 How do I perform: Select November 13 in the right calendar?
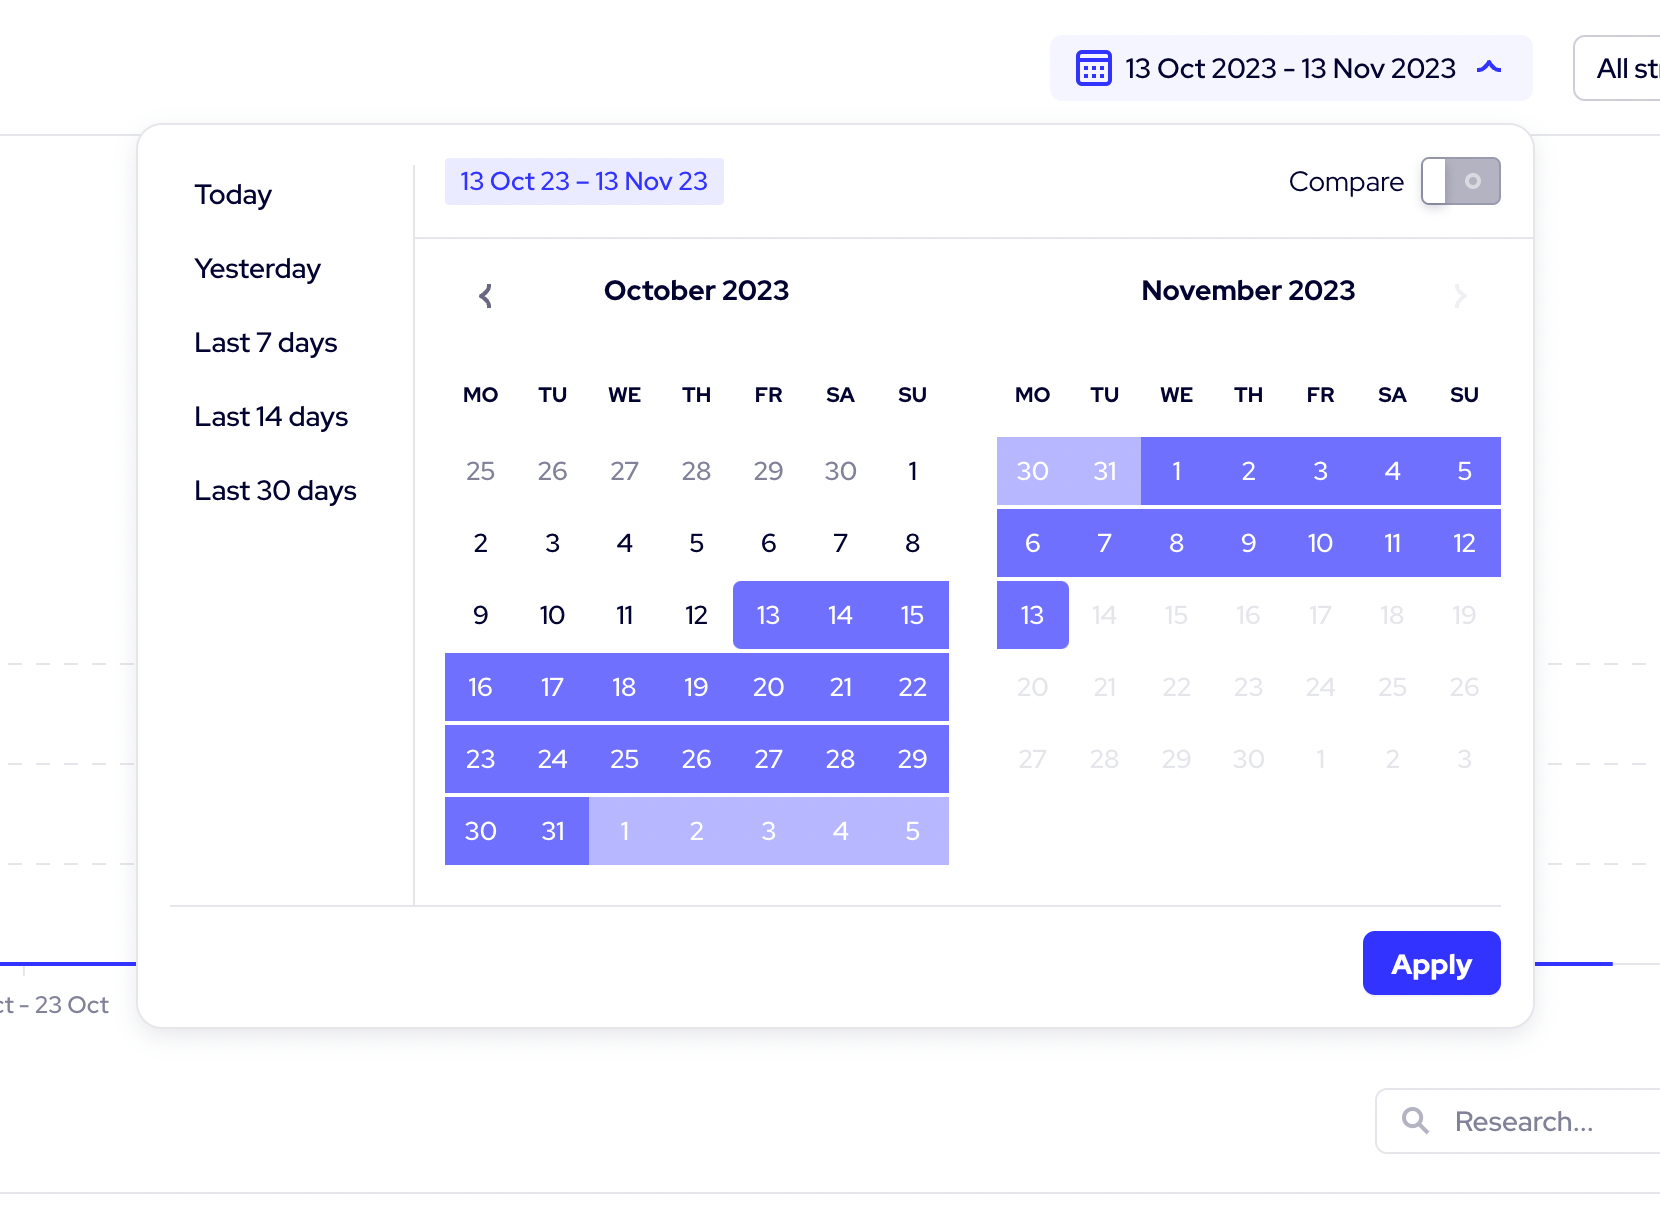1032,615
